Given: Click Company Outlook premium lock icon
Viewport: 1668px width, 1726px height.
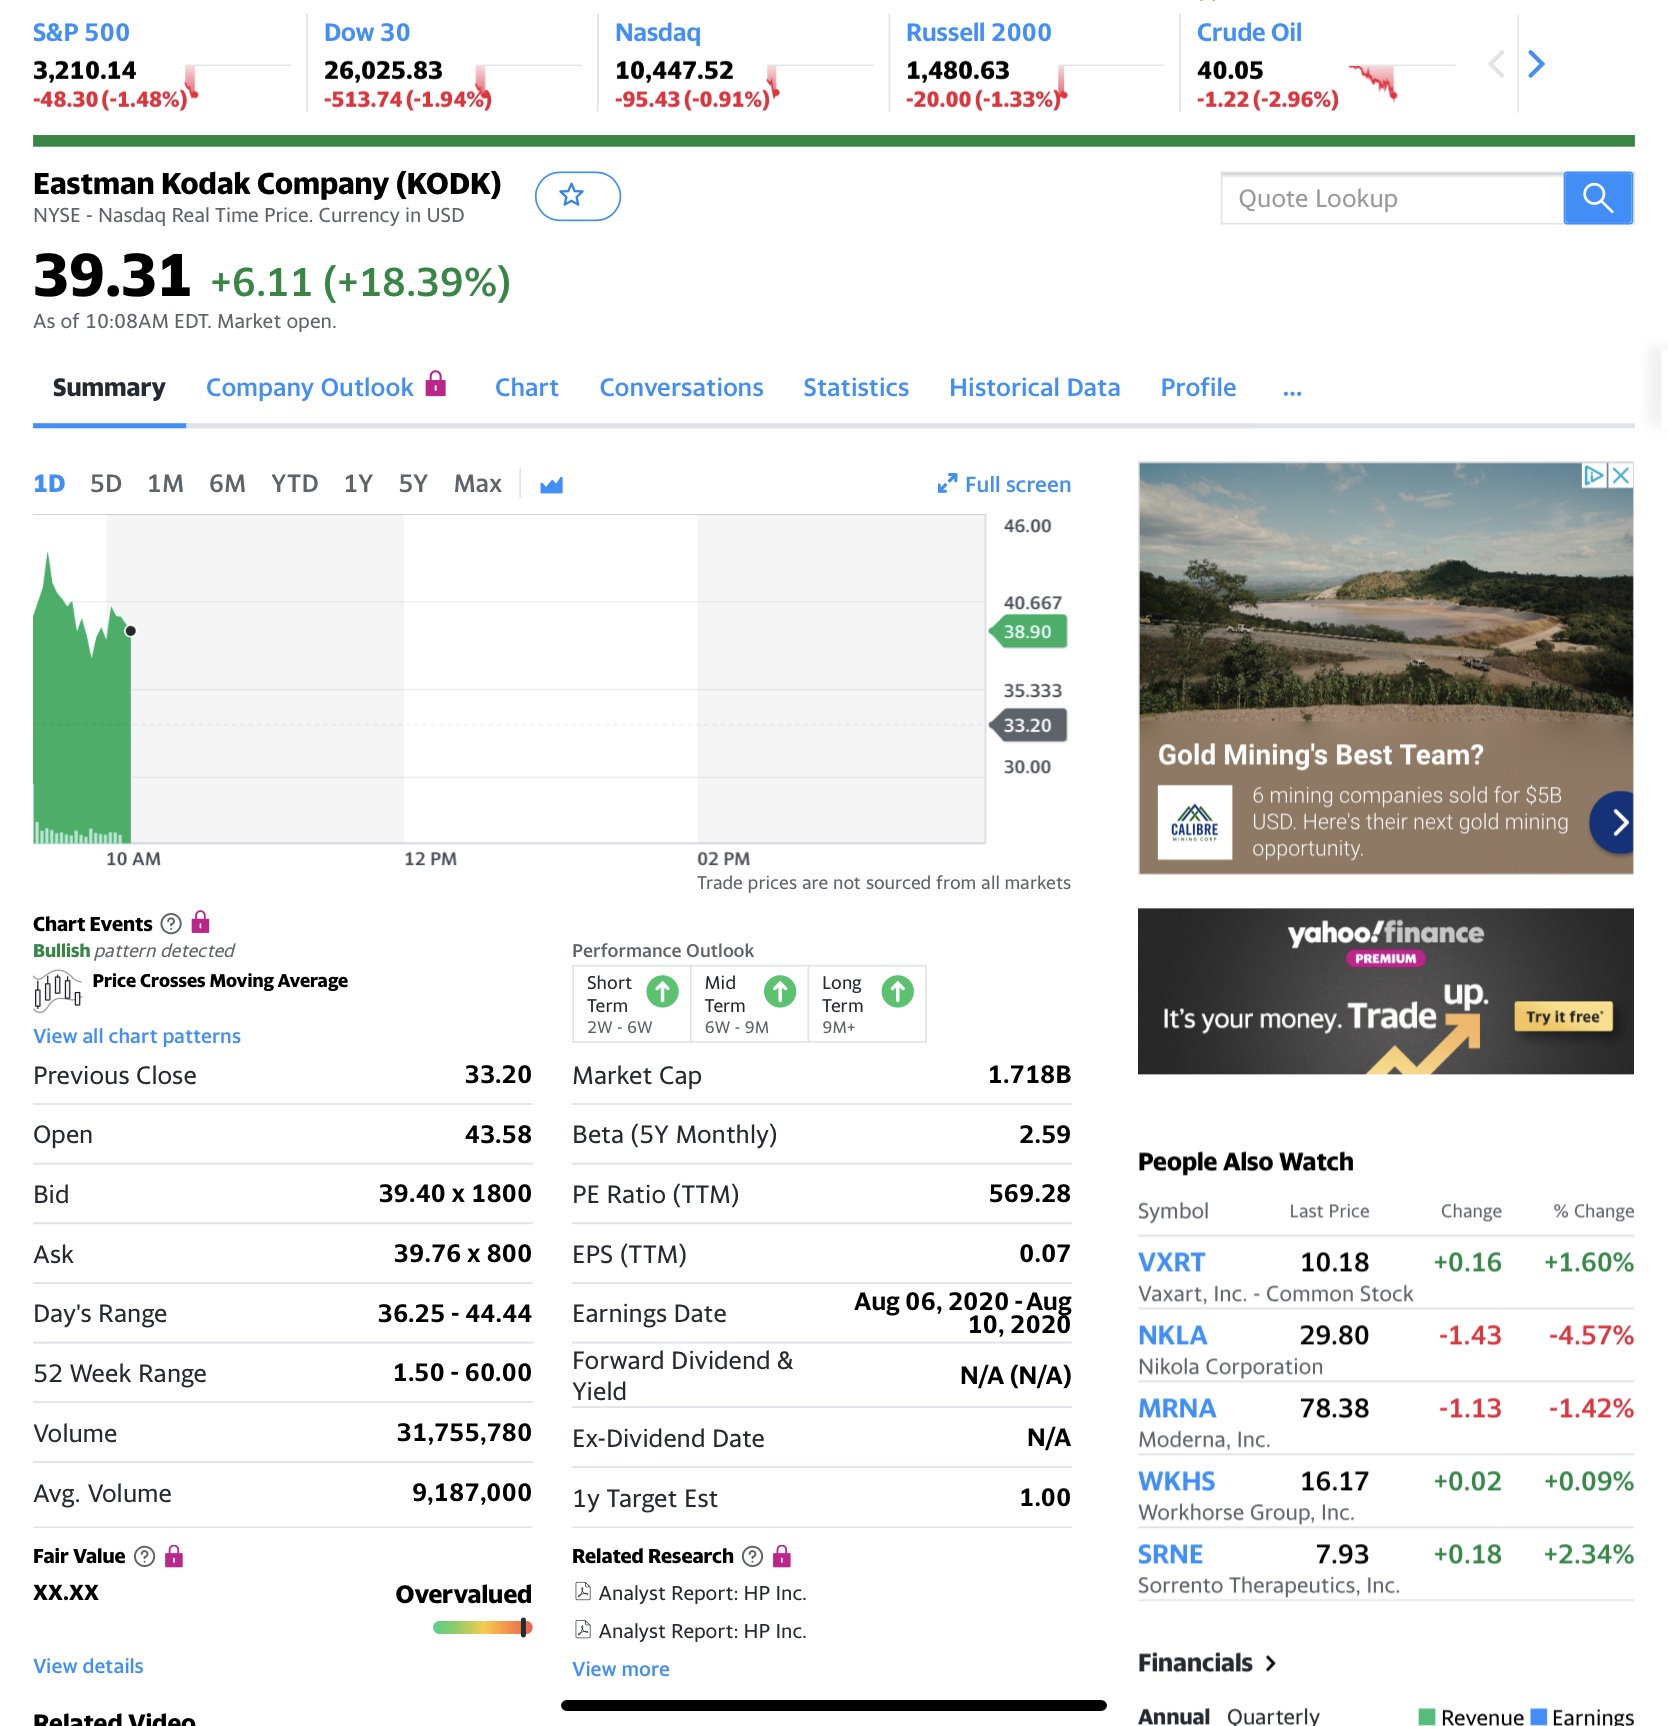Looking at the screenshot, I should tap(436, 383).
